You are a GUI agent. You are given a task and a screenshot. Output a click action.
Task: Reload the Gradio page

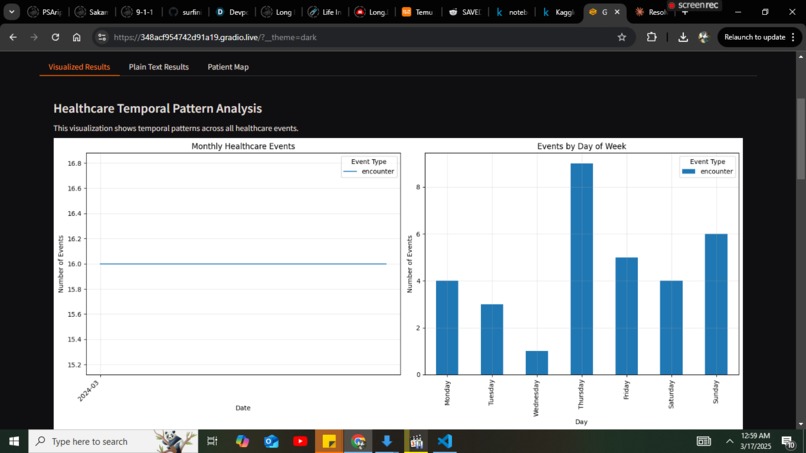click(x=55, y=37)
